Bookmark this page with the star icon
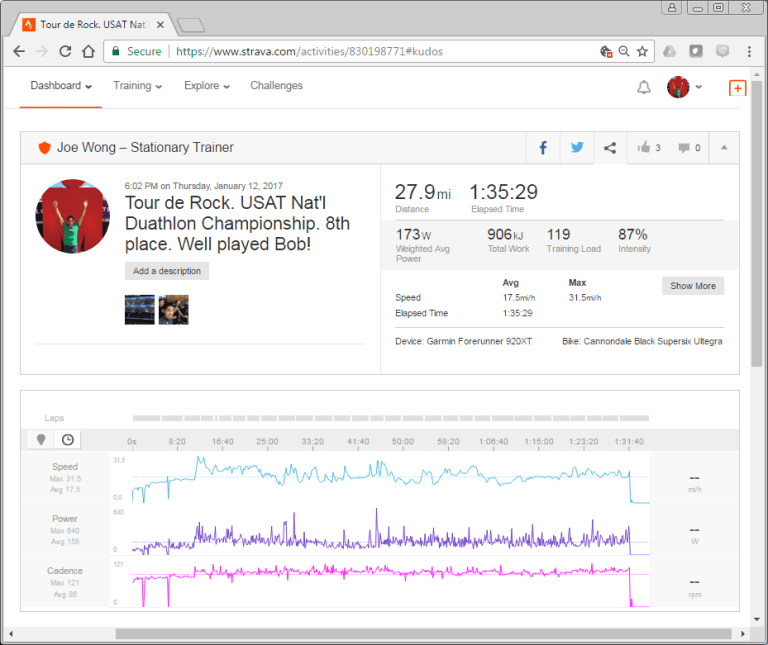768x645 pixels. (642, 51)
